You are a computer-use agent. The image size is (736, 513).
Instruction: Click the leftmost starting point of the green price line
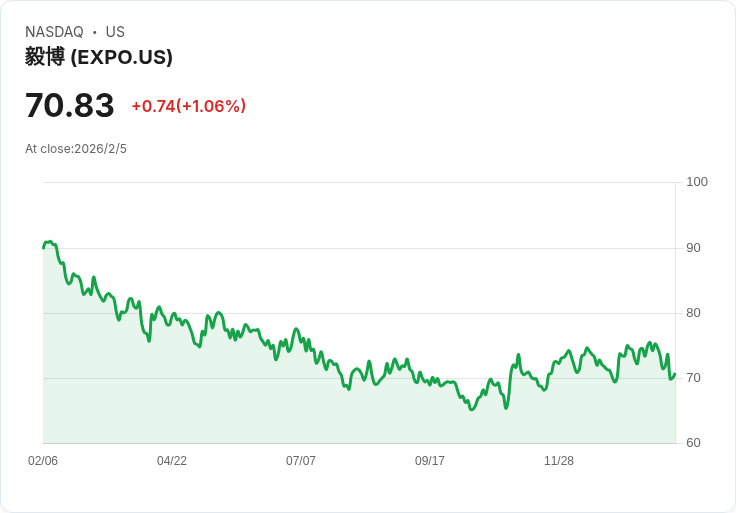tap(44, 246)
